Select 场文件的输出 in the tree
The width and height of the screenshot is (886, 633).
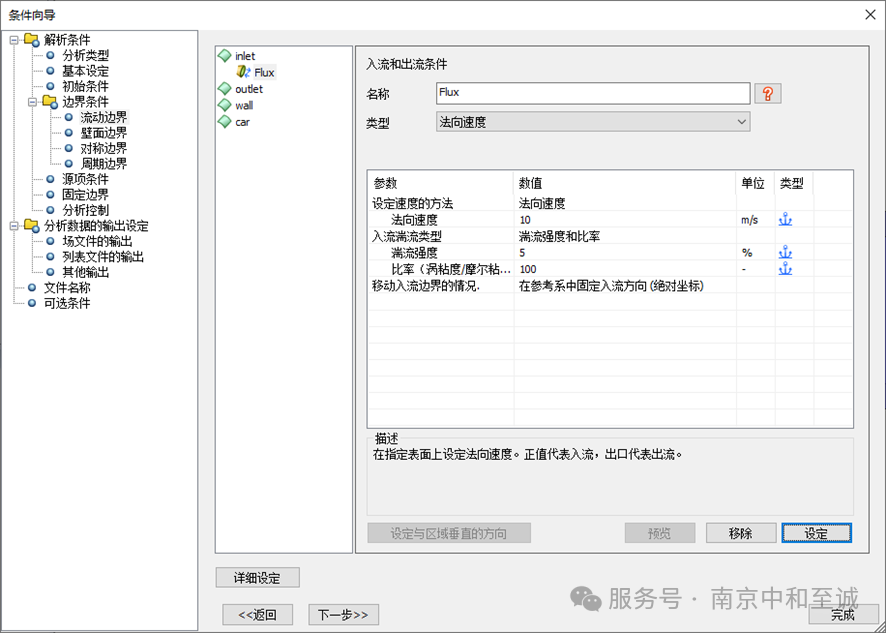[x=97, y=241]
